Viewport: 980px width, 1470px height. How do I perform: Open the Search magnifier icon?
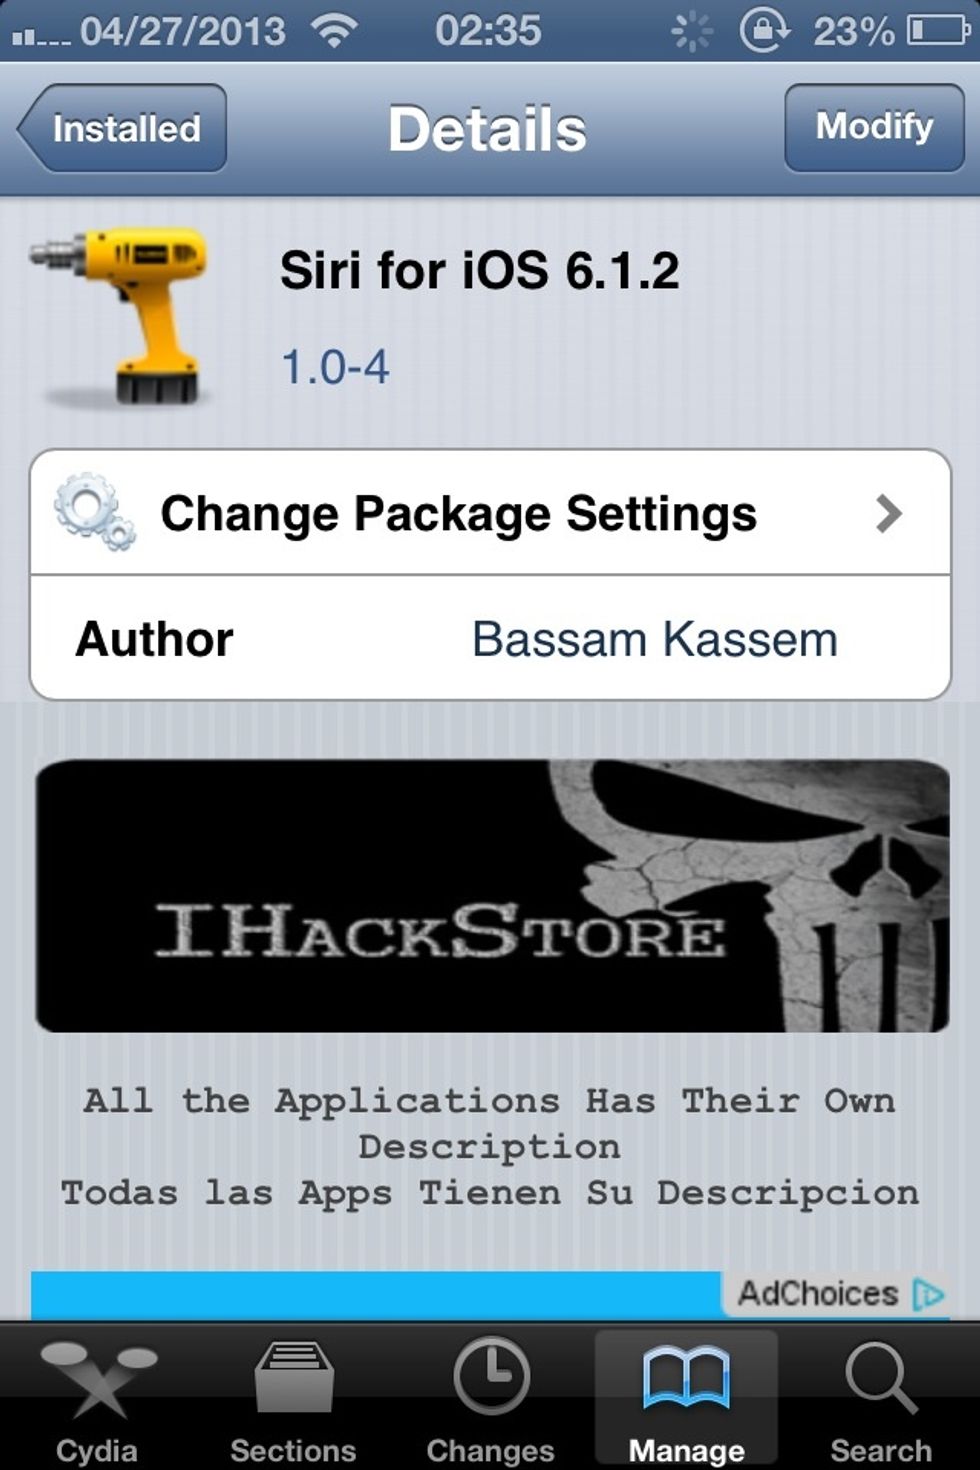click(881, 1378)
